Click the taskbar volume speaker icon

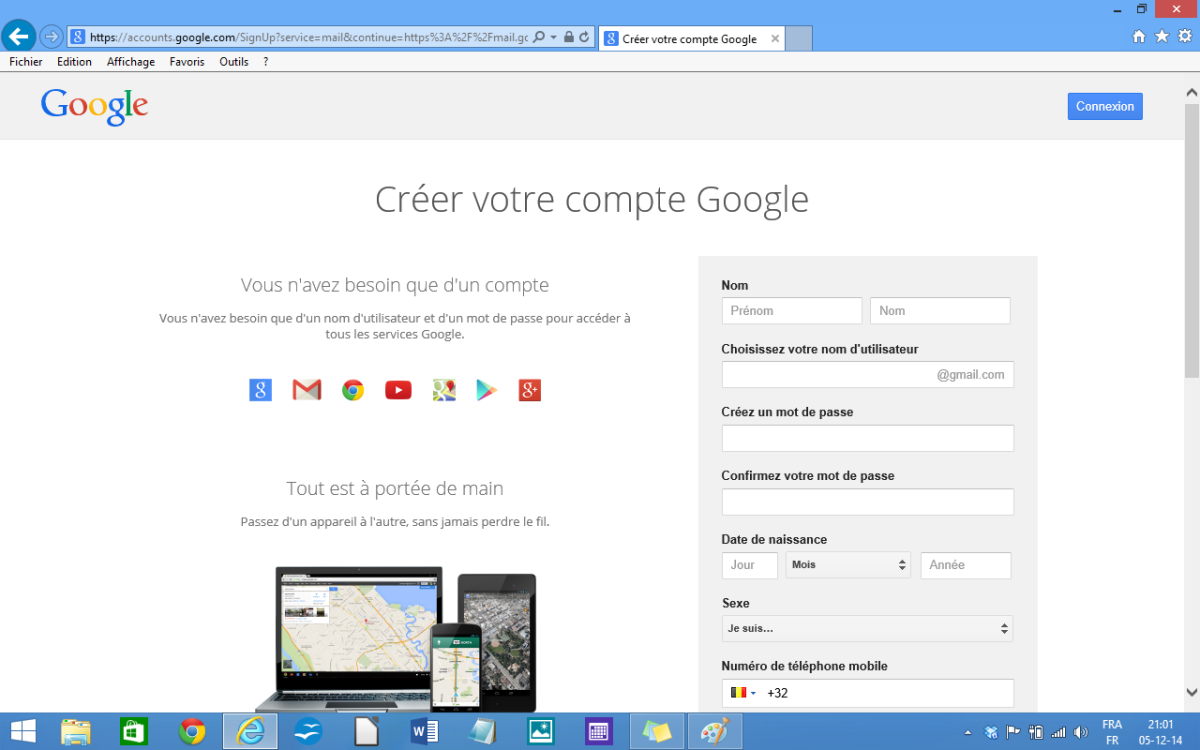(1080, 732)
